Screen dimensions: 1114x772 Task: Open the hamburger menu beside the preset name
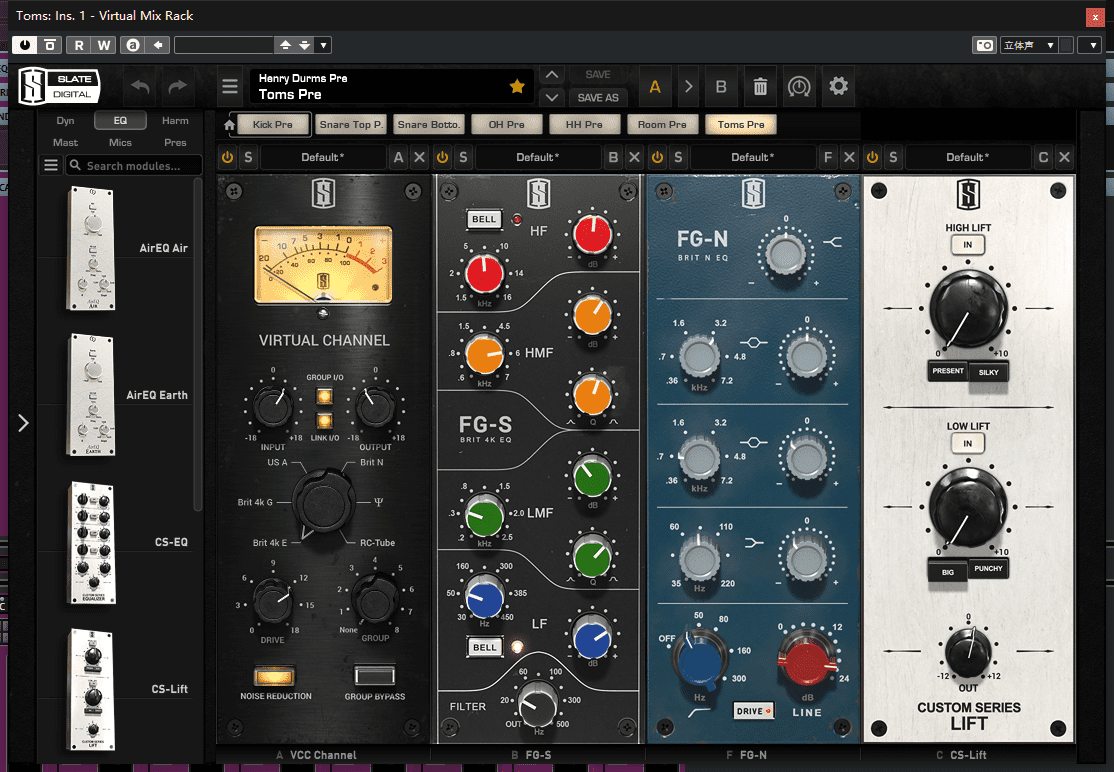pos(229,87)
